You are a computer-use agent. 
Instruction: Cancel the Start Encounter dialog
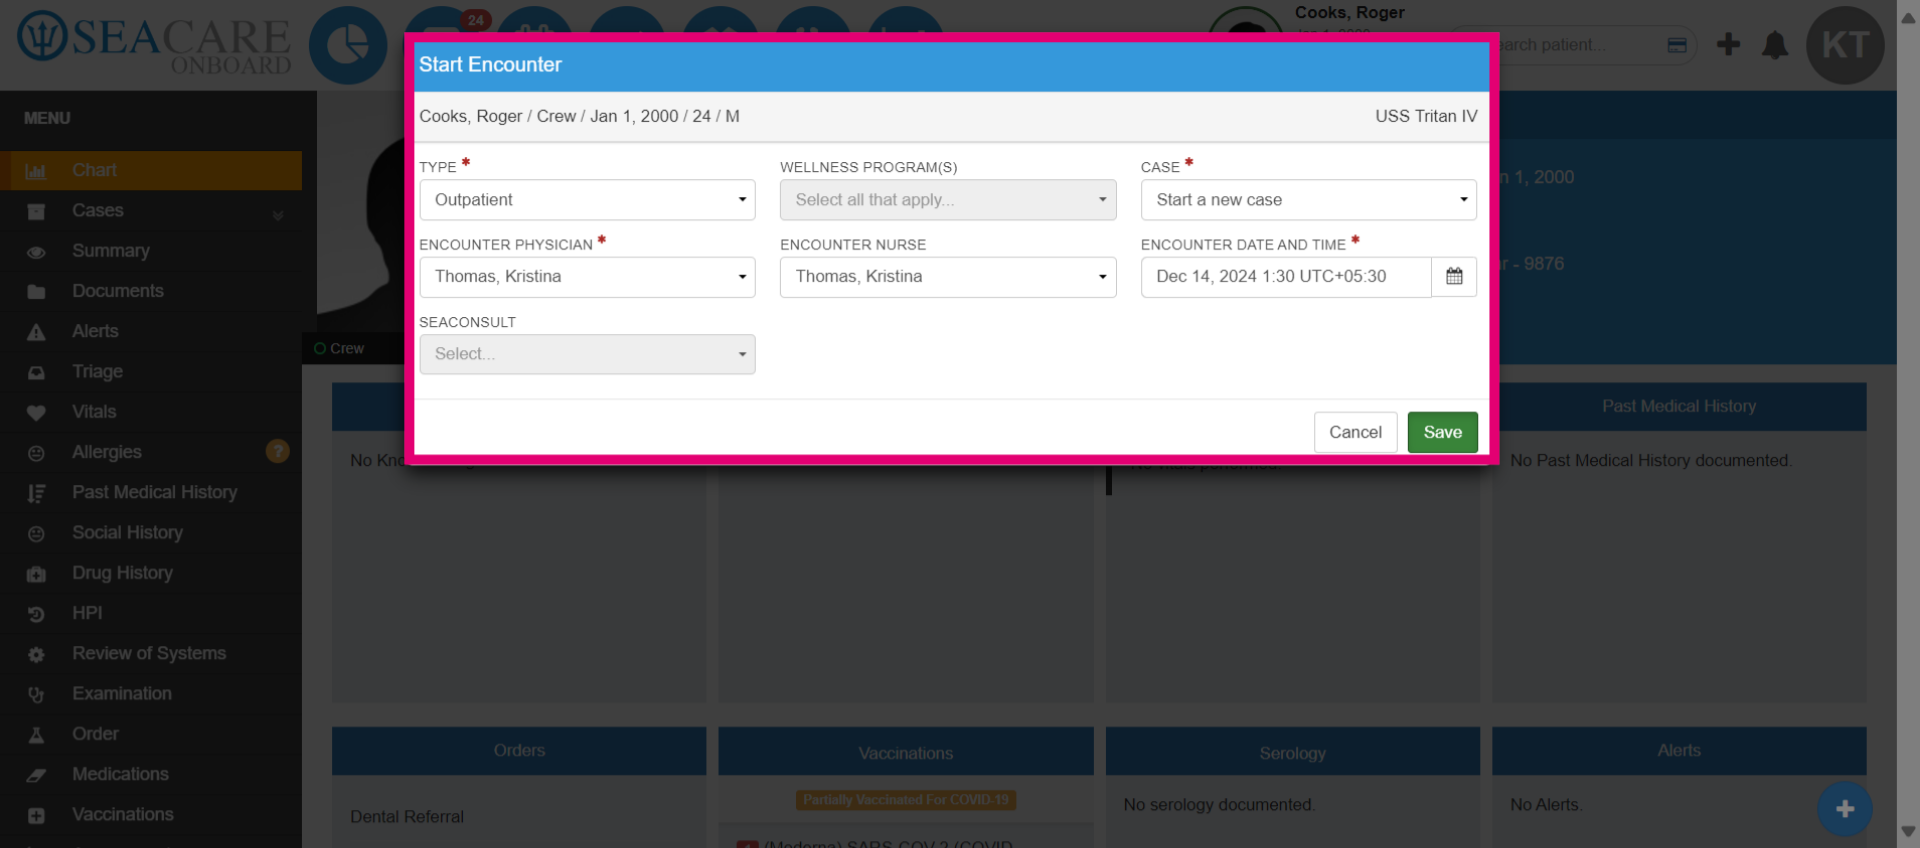1355,432
